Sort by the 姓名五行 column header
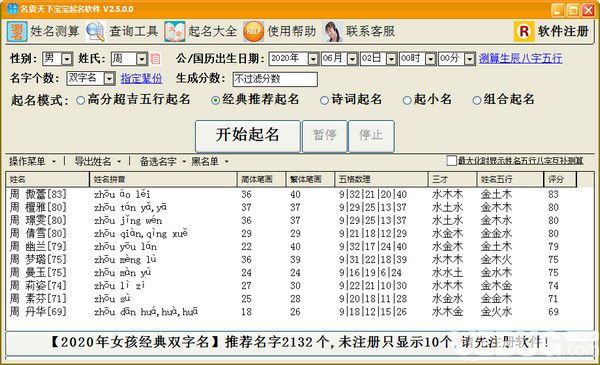This screenshot has width=600, height=365. 510,179
